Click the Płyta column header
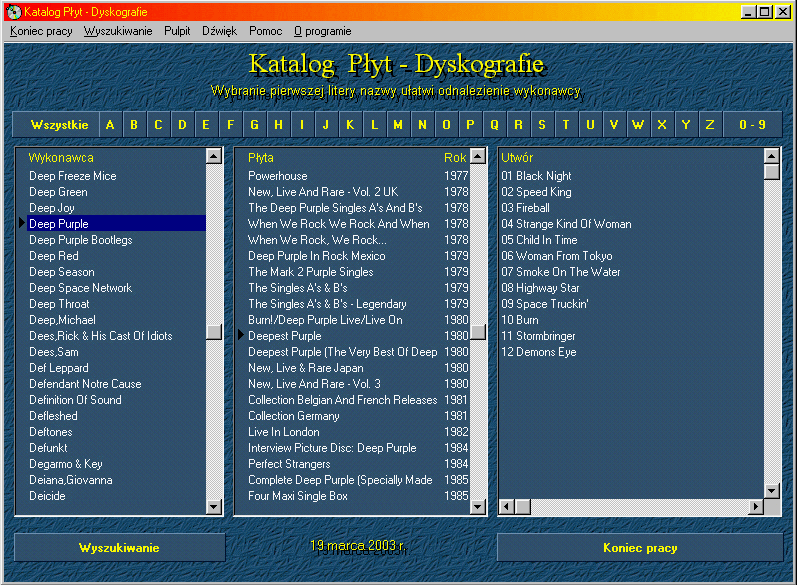797x585 pixels. pyautogui.click(x=261, y=158)
